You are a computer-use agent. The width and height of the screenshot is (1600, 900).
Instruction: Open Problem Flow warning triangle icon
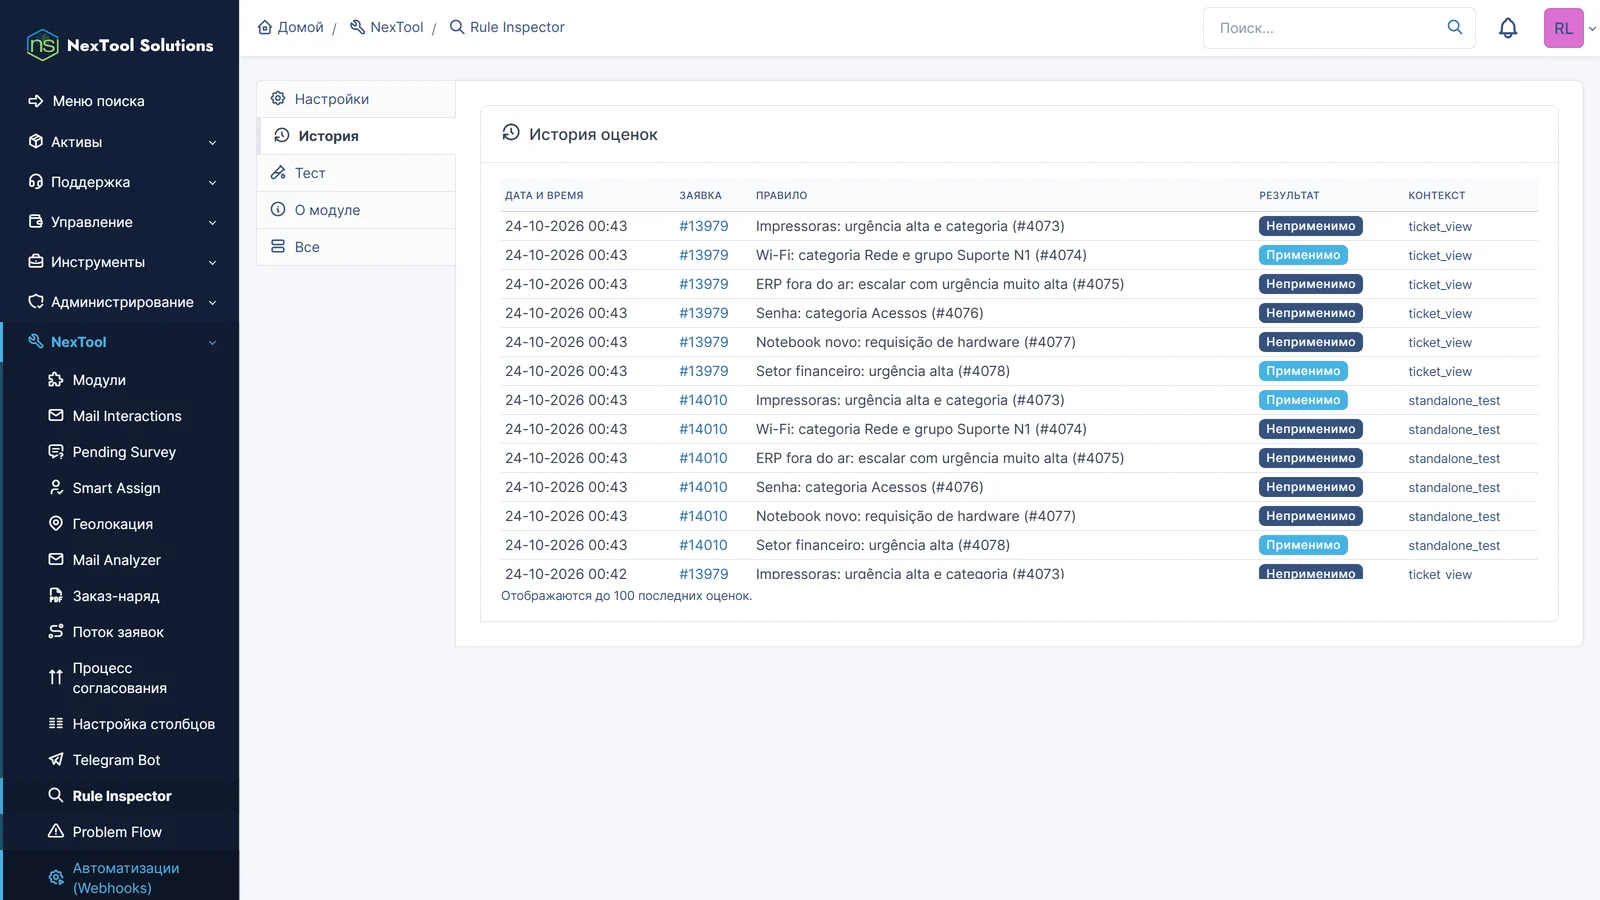[56, 832]
